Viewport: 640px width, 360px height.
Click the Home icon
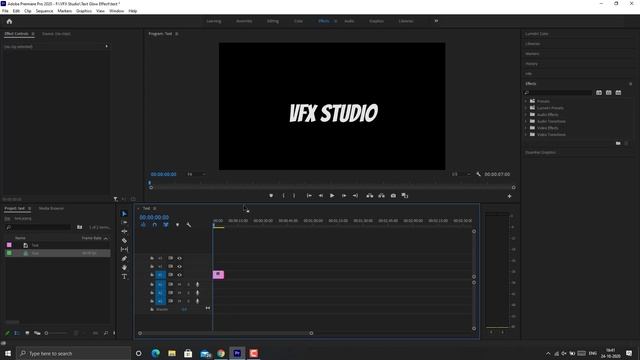pyautogui.click(x=9, y=21)
